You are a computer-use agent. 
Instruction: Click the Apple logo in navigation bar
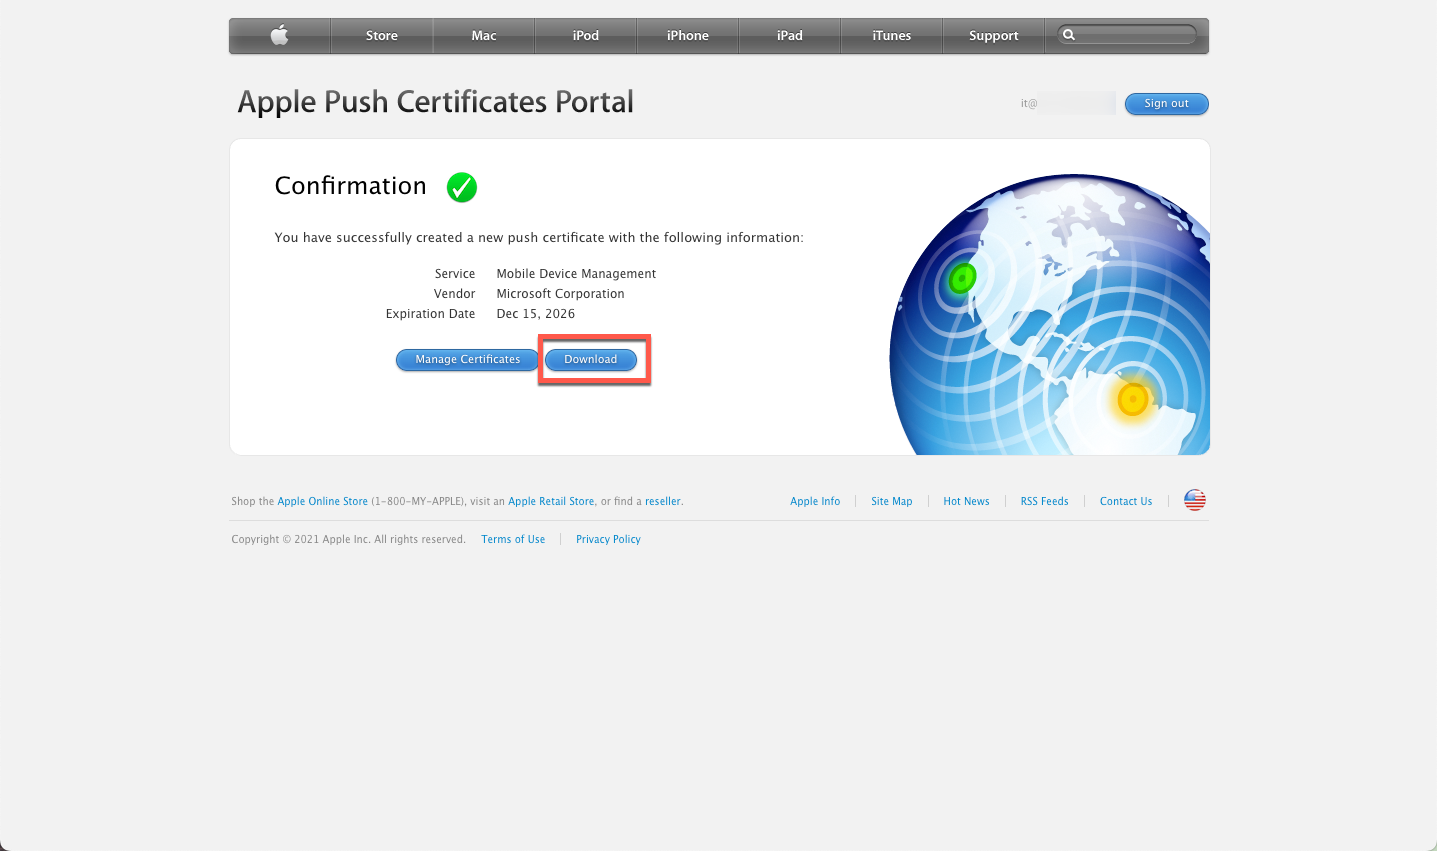point(280,36)
